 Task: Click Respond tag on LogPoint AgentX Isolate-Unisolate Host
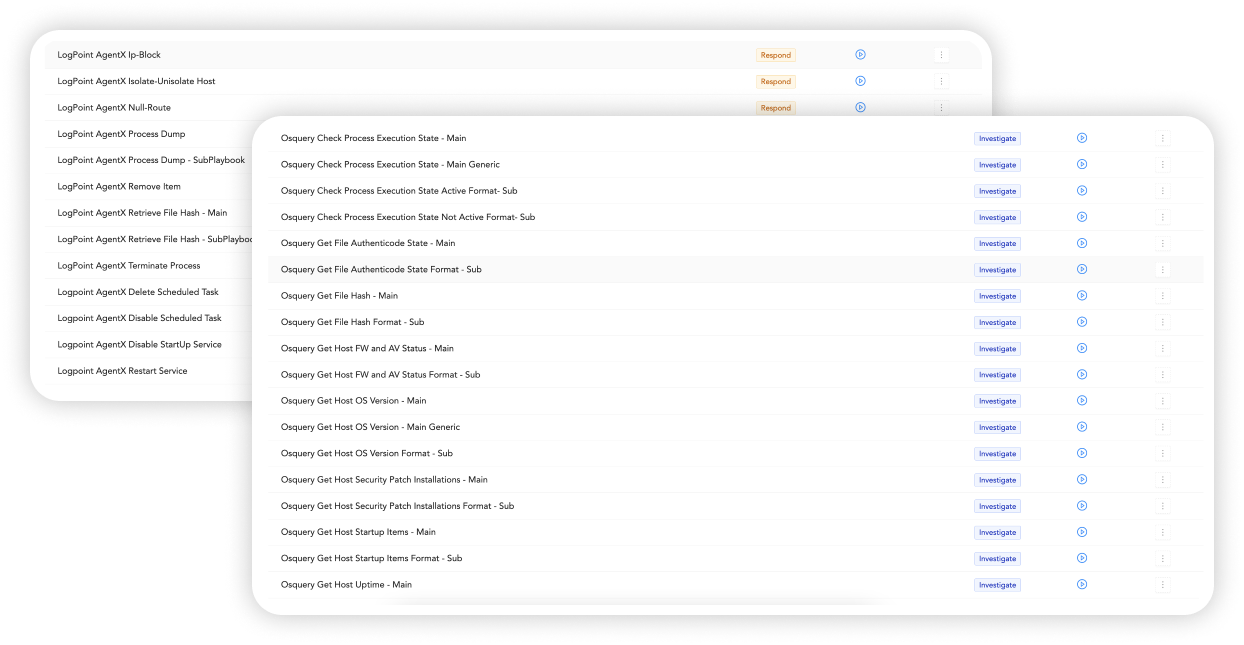[775, 82]
